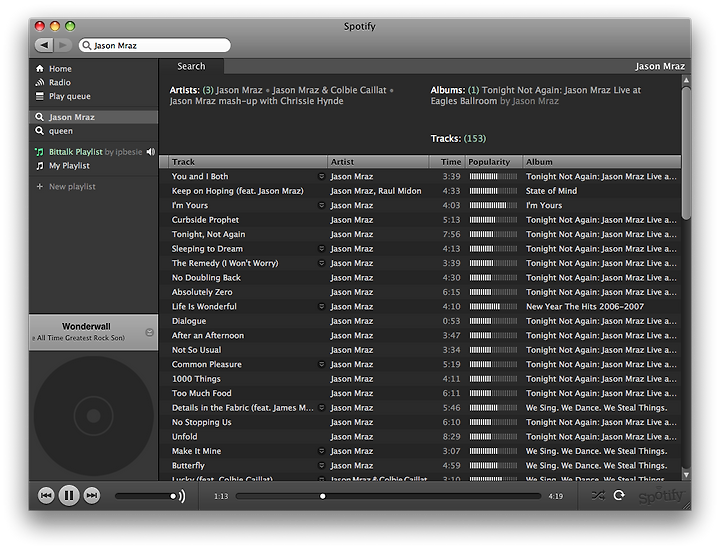Click the volume speaker icon

[182, 496]
